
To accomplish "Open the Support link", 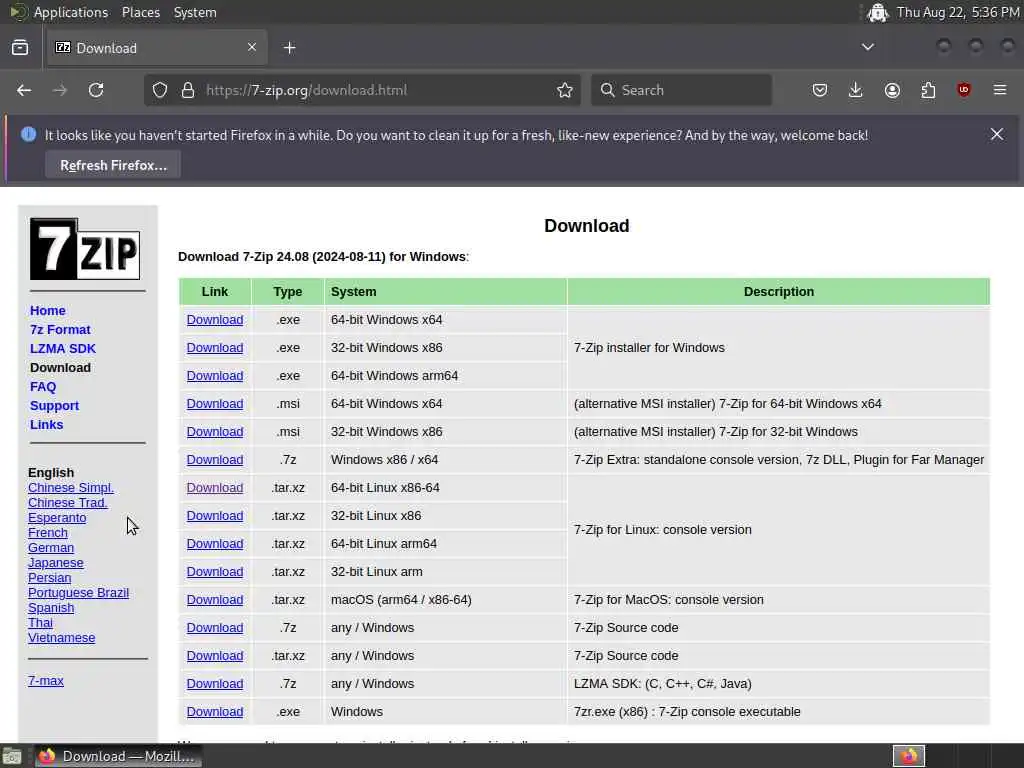I will coord(54,406).
